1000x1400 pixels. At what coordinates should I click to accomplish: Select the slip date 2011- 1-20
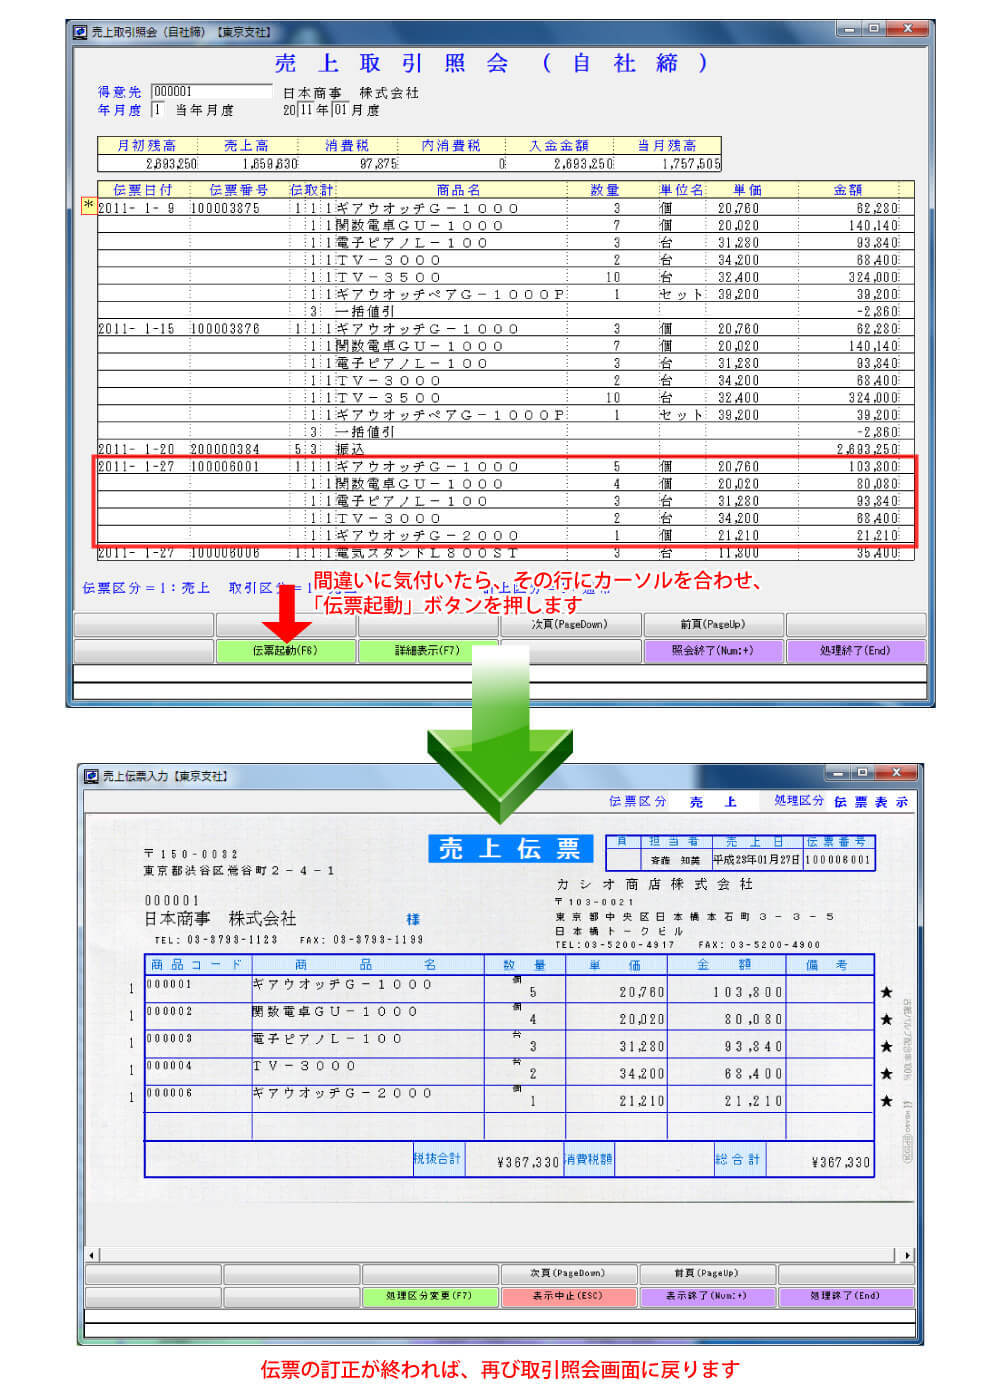(136, 449)
